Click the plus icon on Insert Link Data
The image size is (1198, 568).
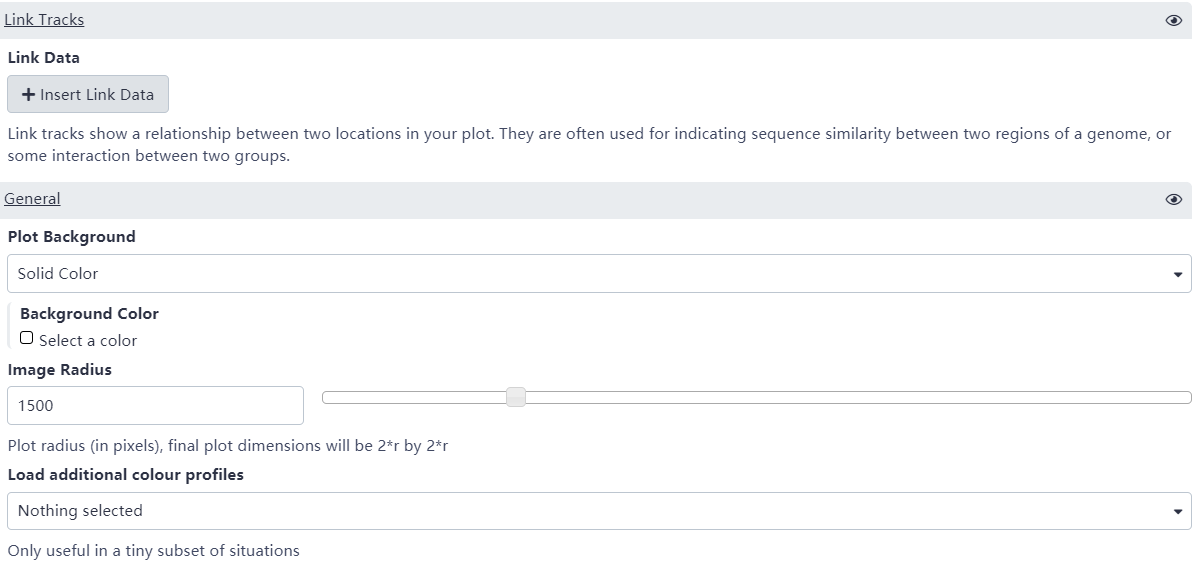(x=29, y=95)
